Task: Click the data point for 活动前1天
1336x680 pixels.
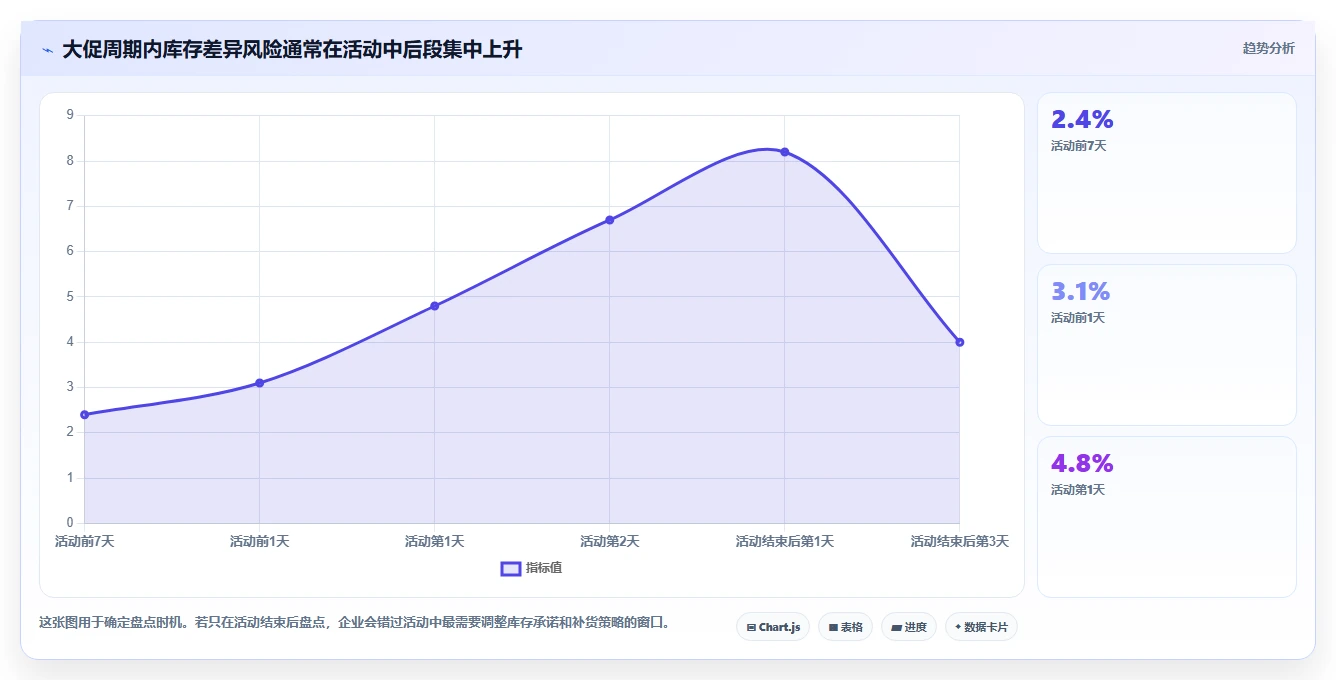Action: [259, 383]
